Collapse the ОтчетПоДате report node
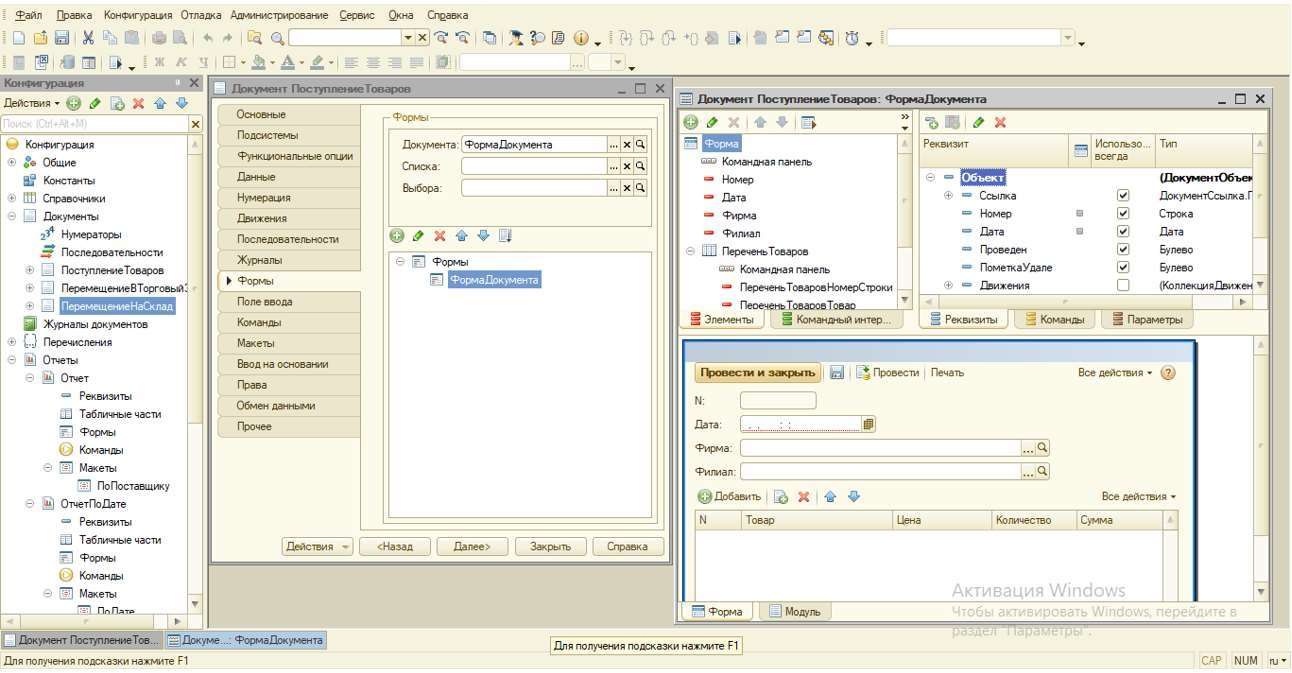1292x673 pixels. click(30, 504)
